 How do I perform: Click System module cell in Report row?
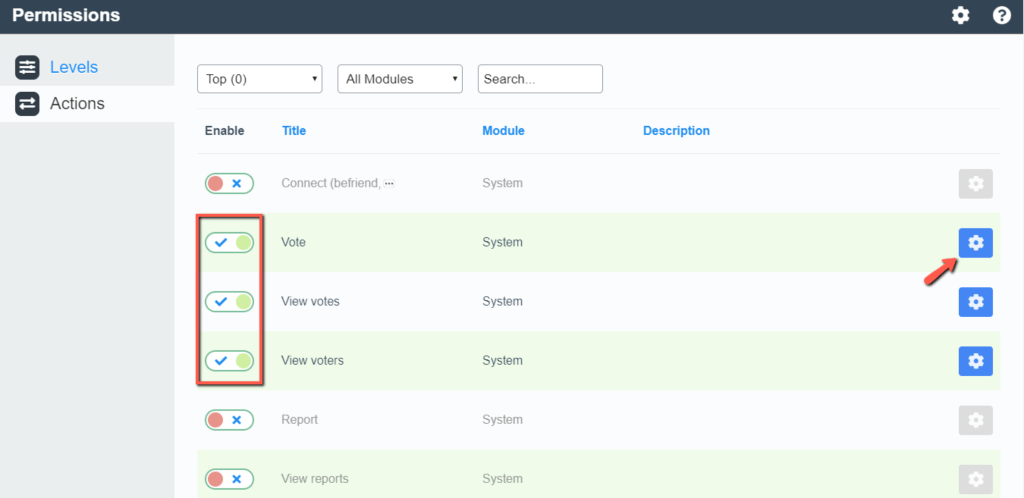(x=502, y=420)
